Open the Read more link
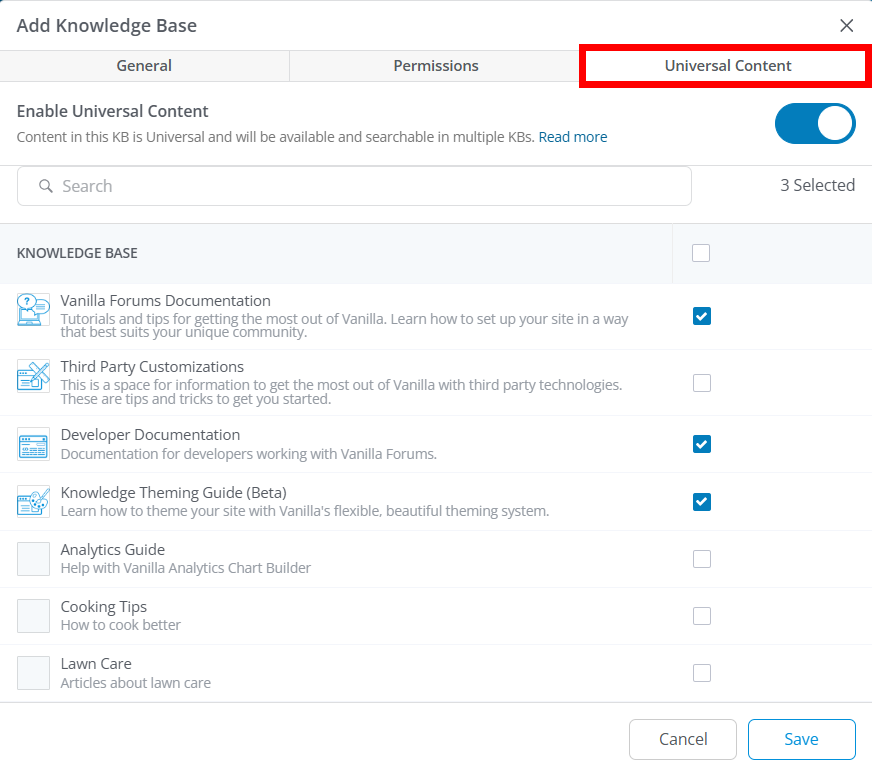872x777 pixels. 573,137
